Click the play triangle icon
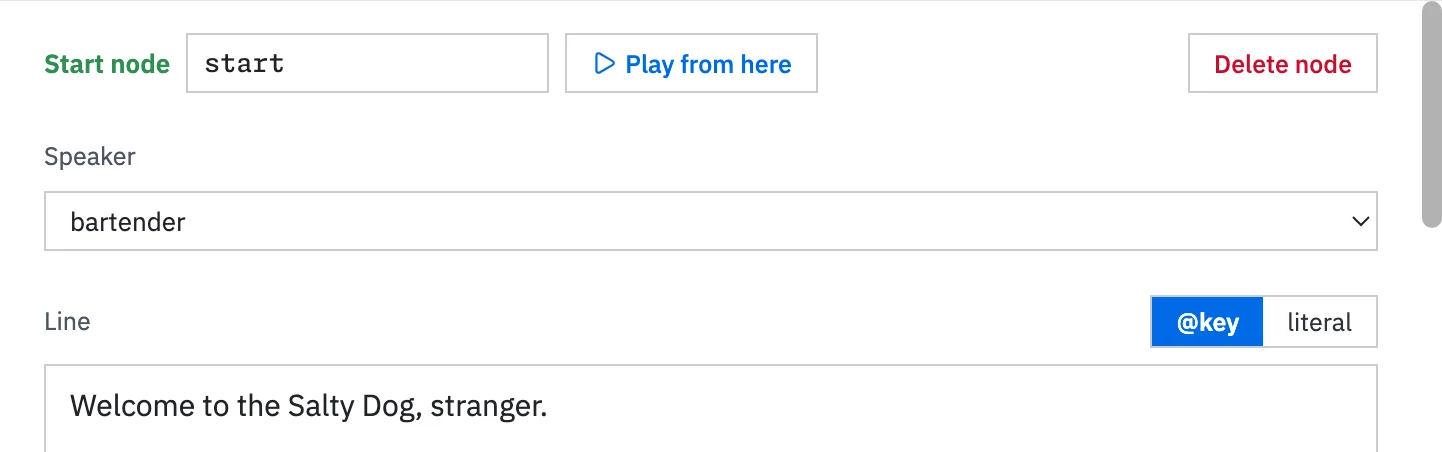The height and width of the screenshot is (452, 1442). 604,64
